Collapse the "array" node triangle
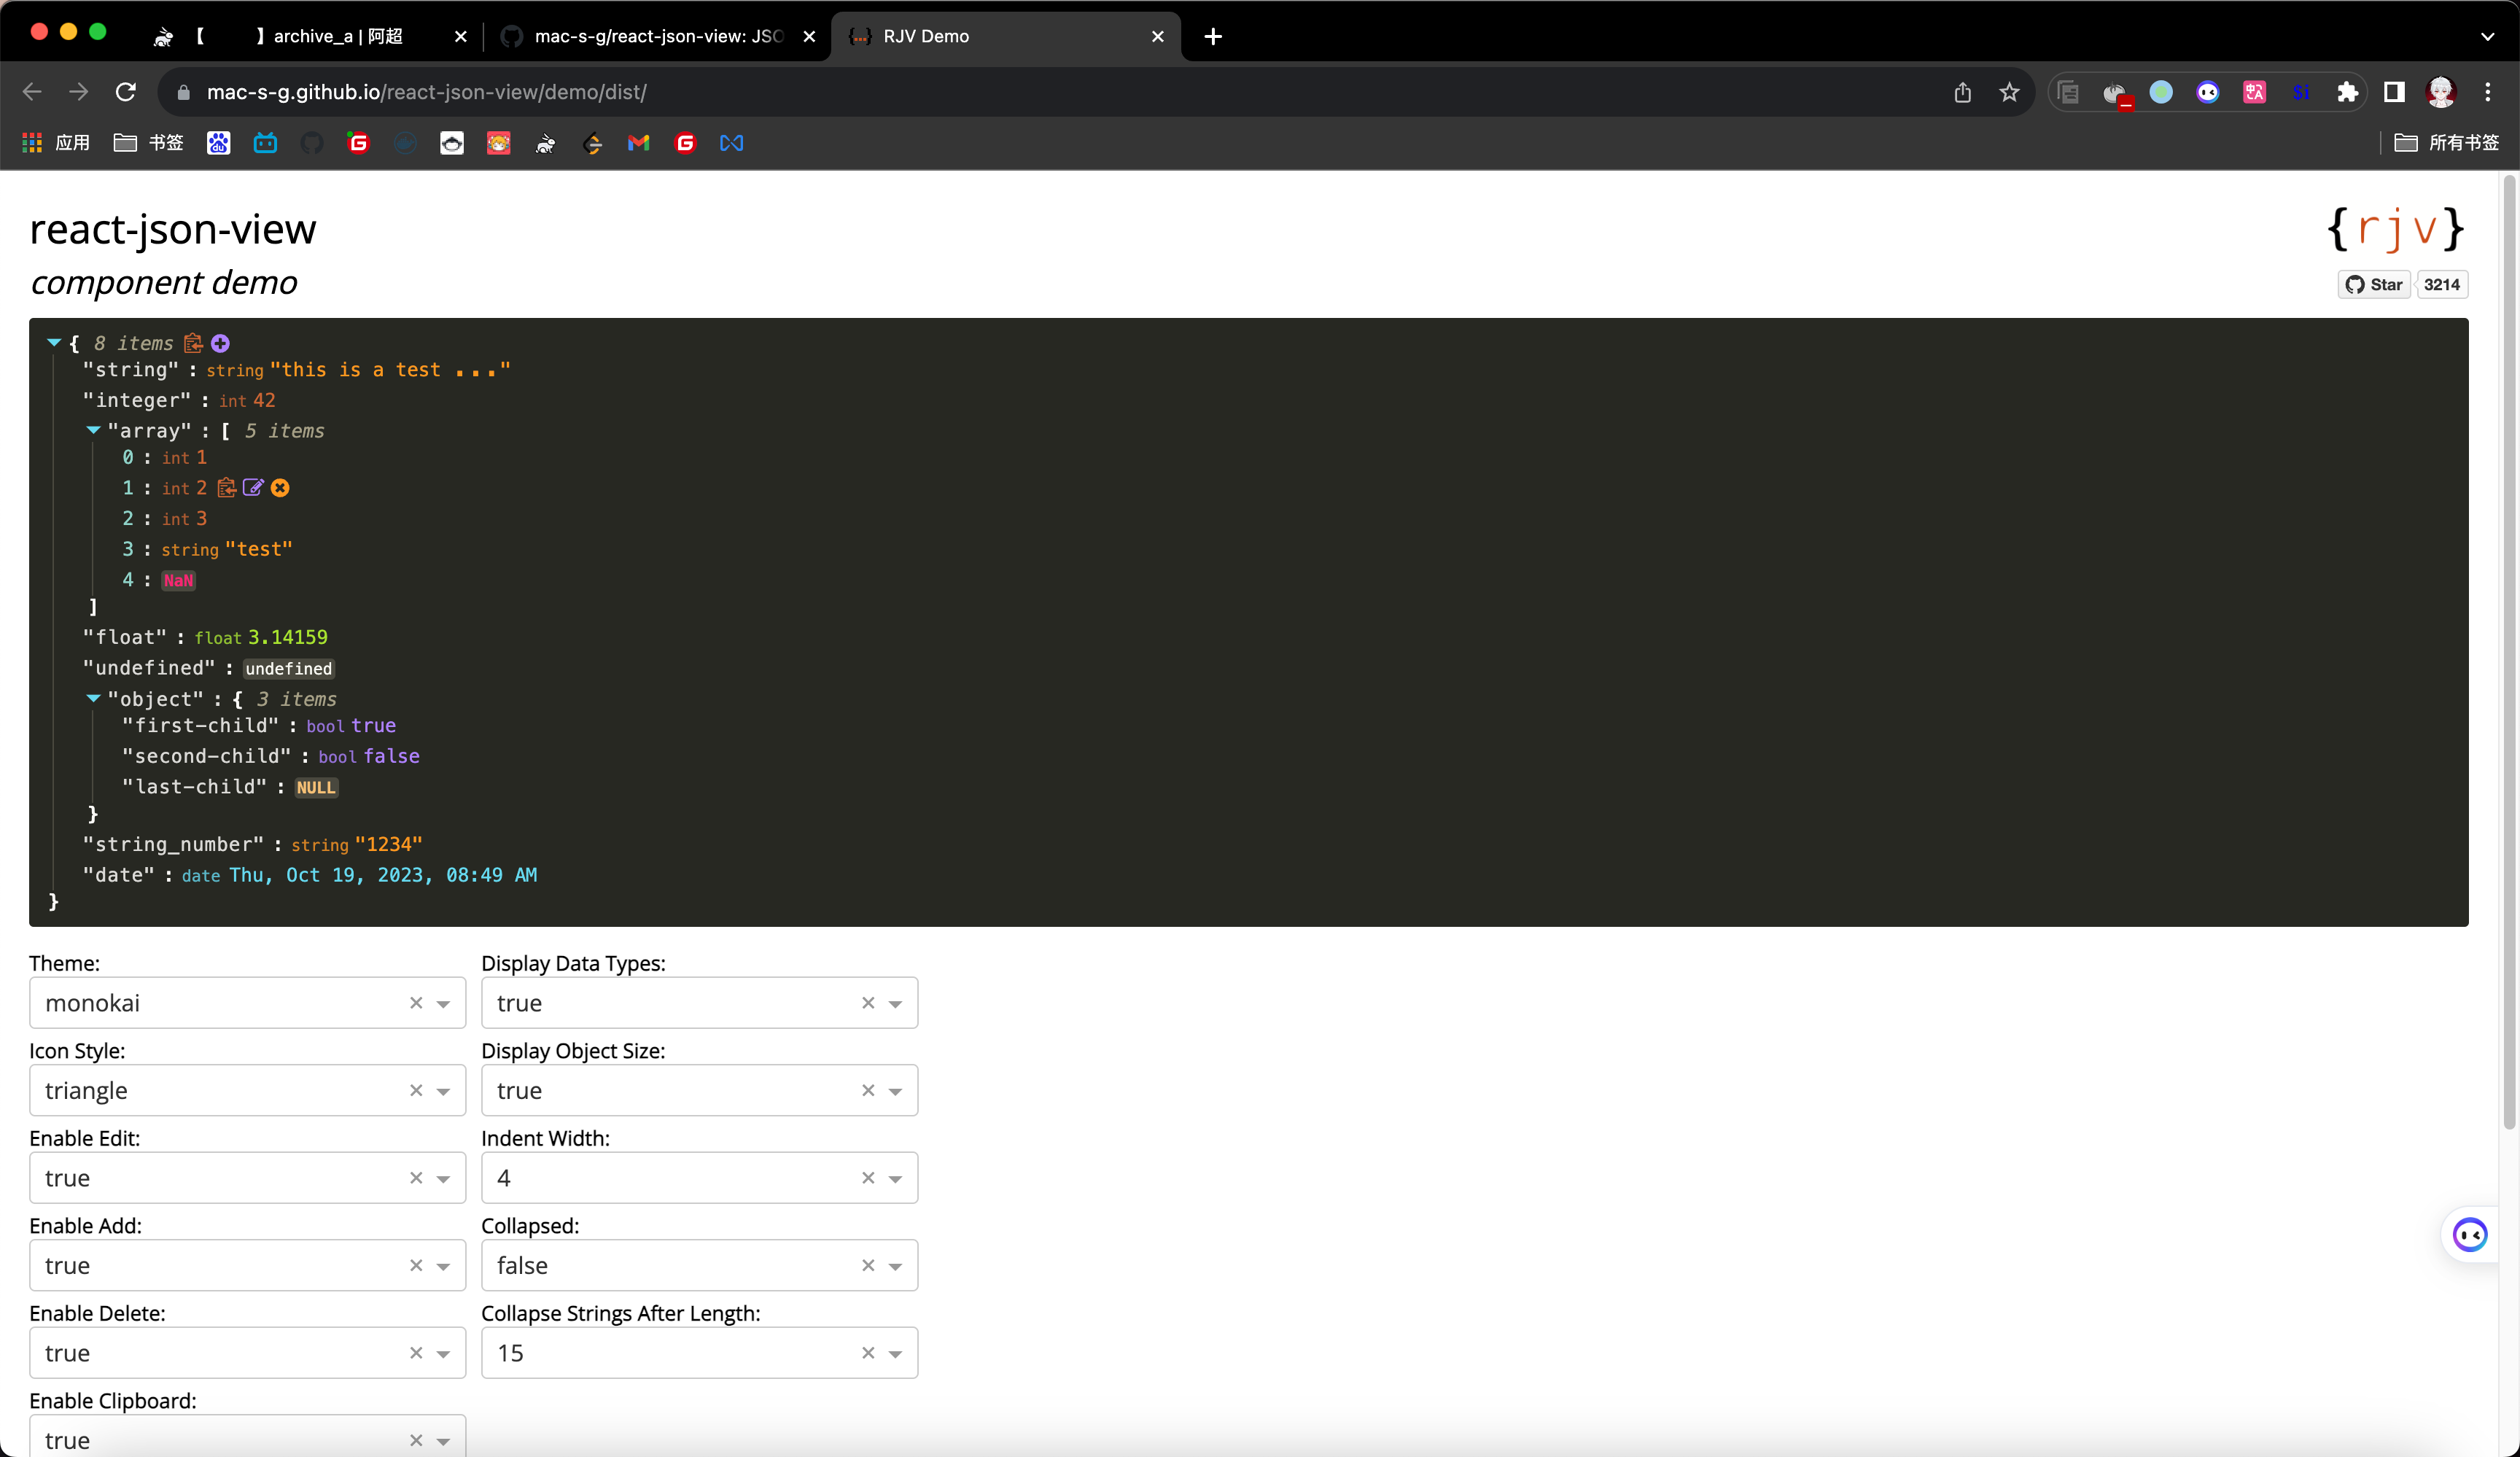Viewport: 2520px width, 1457px height. 93,430
